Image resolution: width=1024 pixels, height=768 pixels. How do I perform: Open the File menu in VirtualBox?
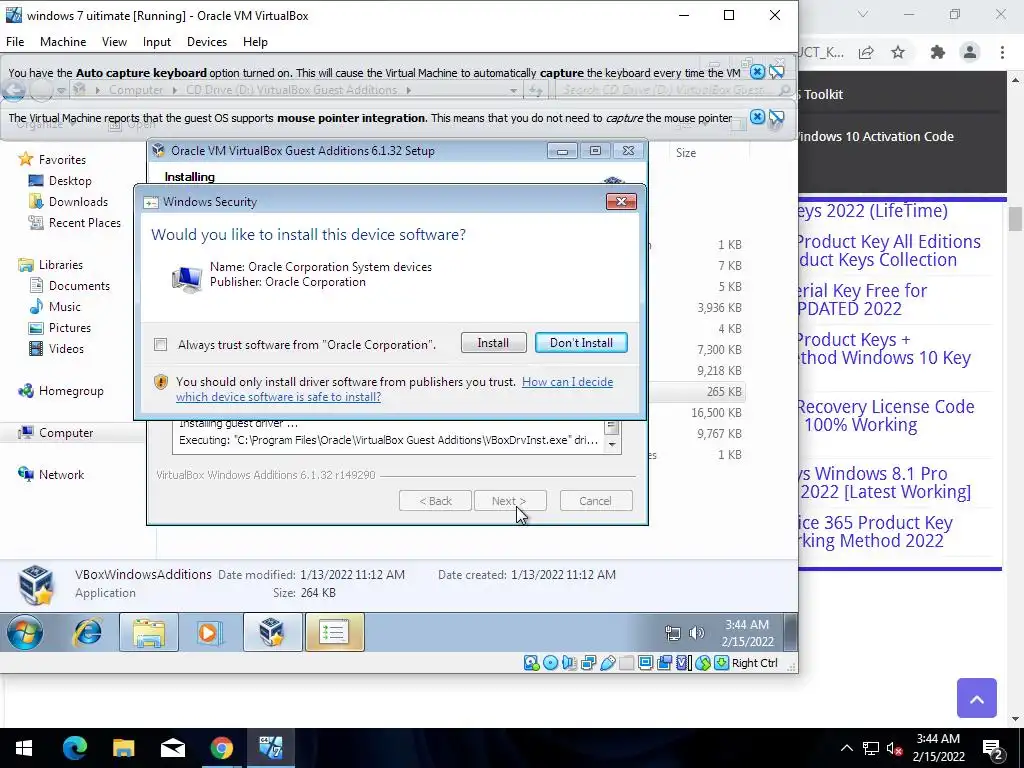pyautogui.click(x=15, y=42)
